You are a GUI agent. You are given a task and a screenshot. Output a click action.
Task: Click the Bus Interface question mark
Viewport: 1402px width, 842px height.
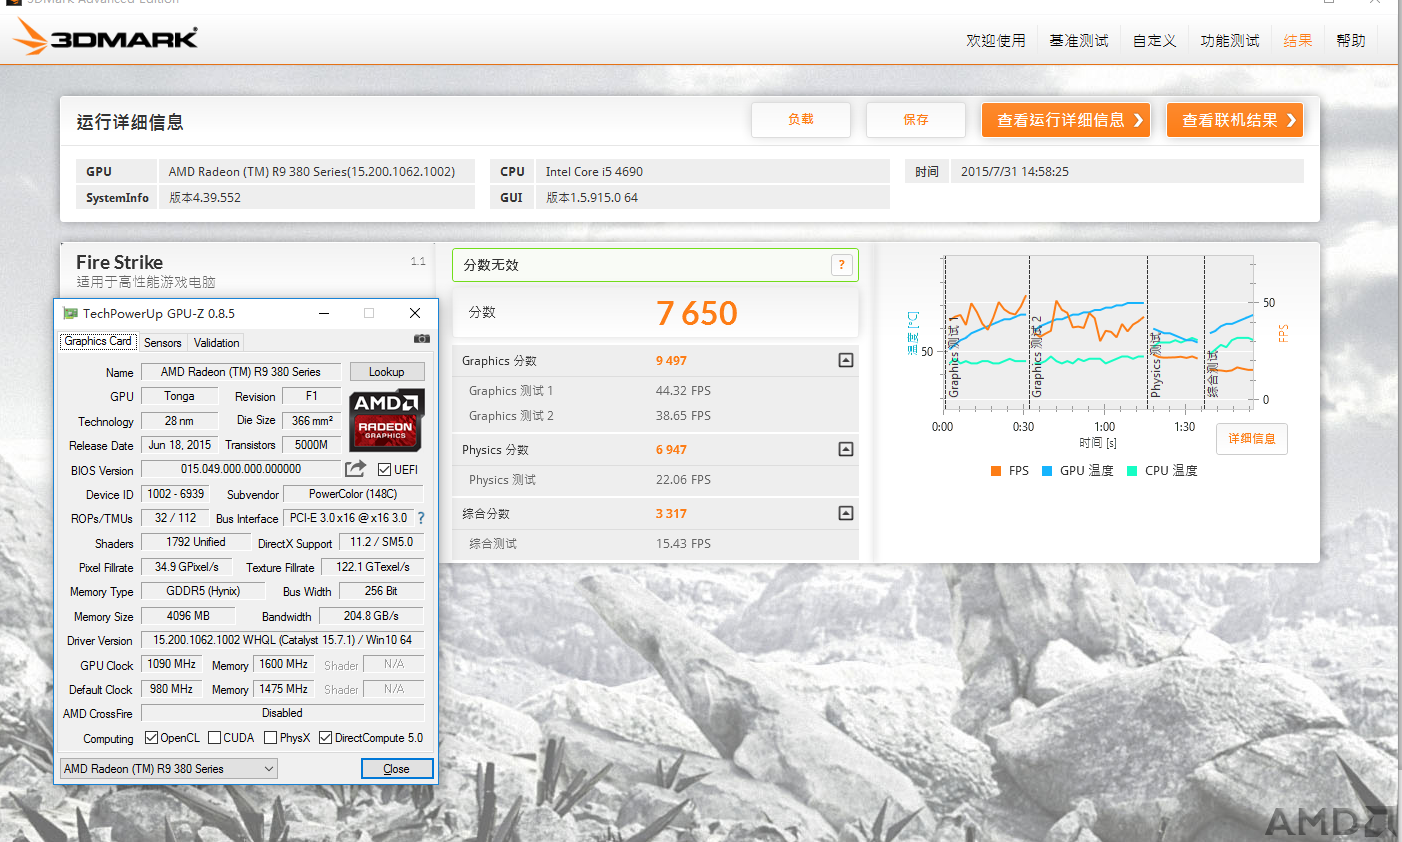click(421, 518)
